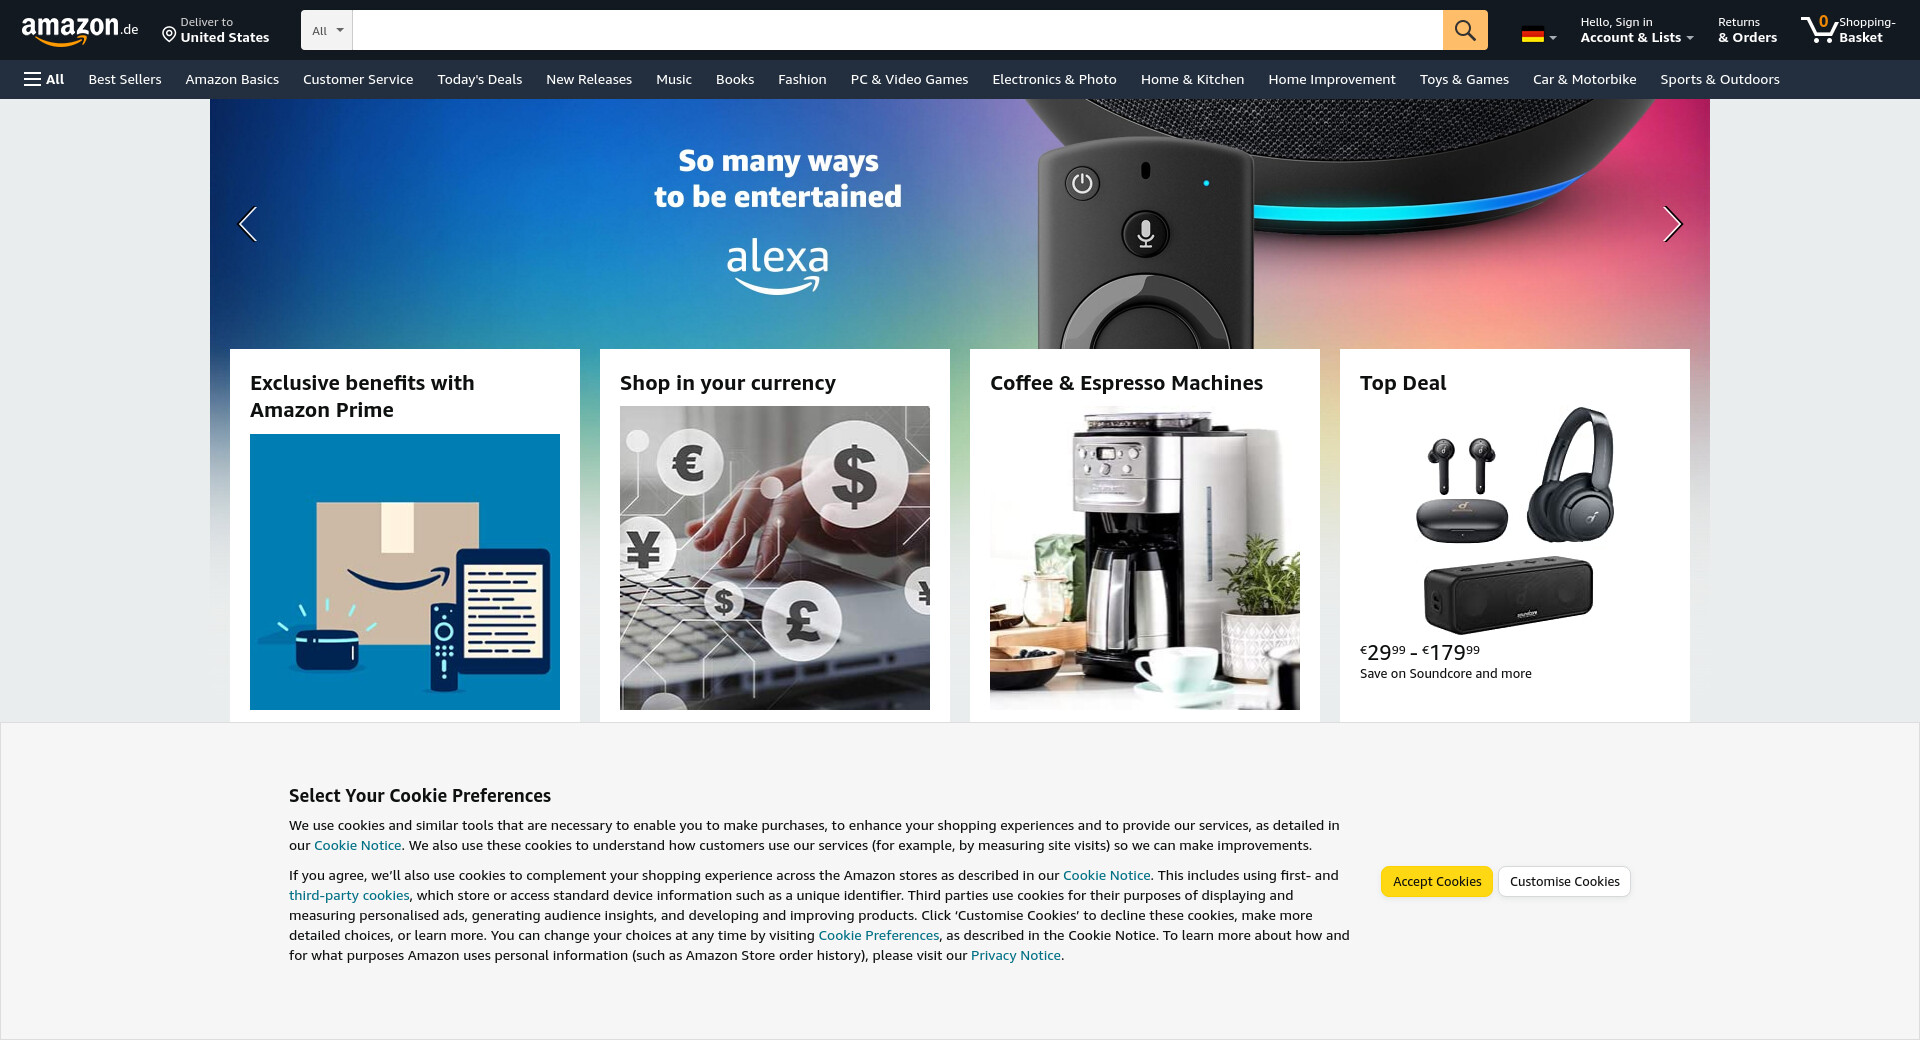
Task: Open the Privacy Notice link
Action: click(x=1015, y=955)
